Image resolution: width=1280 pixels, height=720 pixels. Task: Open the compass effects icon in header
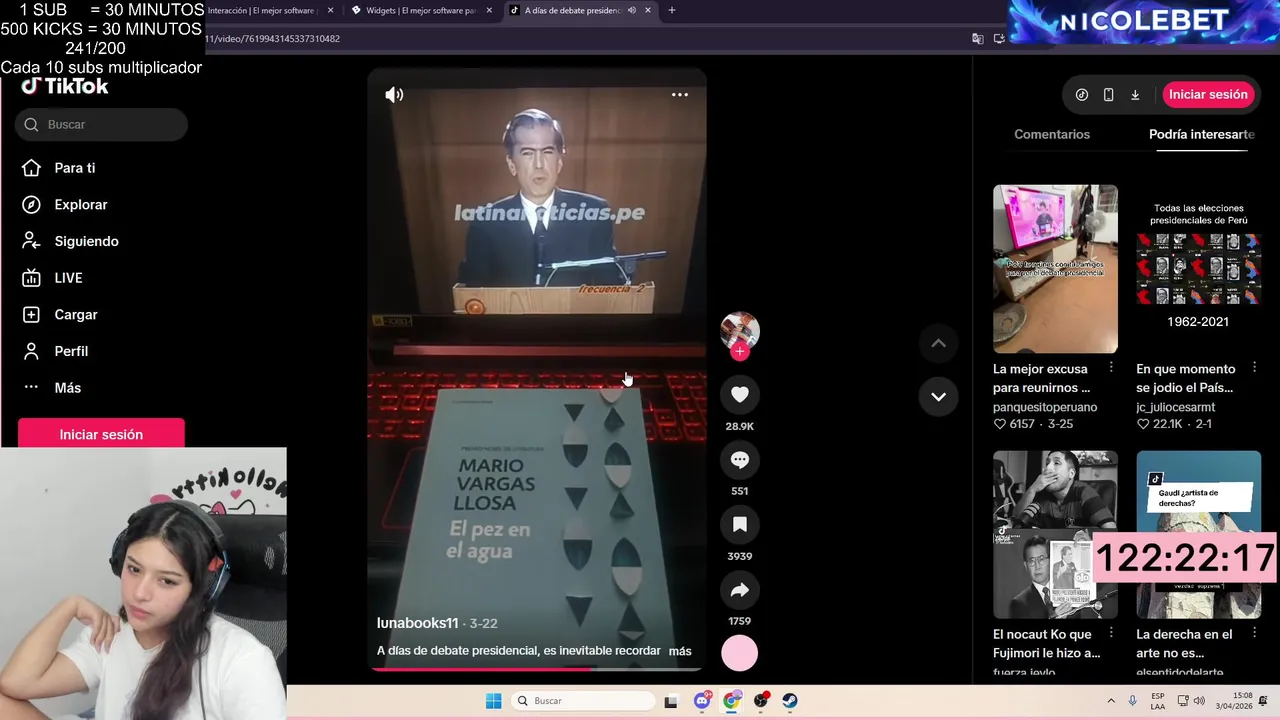[1082, 95]
